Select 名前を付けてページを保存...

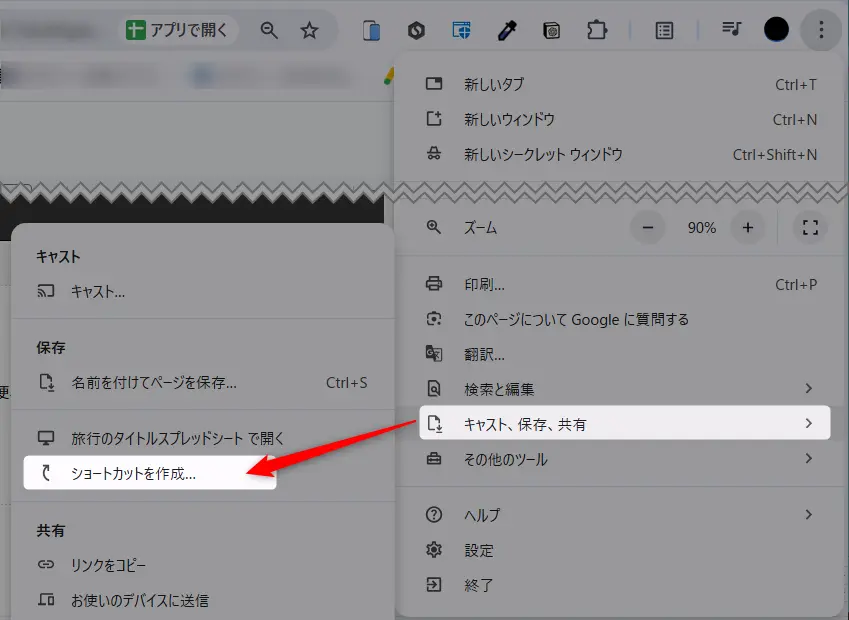point(153,382)
